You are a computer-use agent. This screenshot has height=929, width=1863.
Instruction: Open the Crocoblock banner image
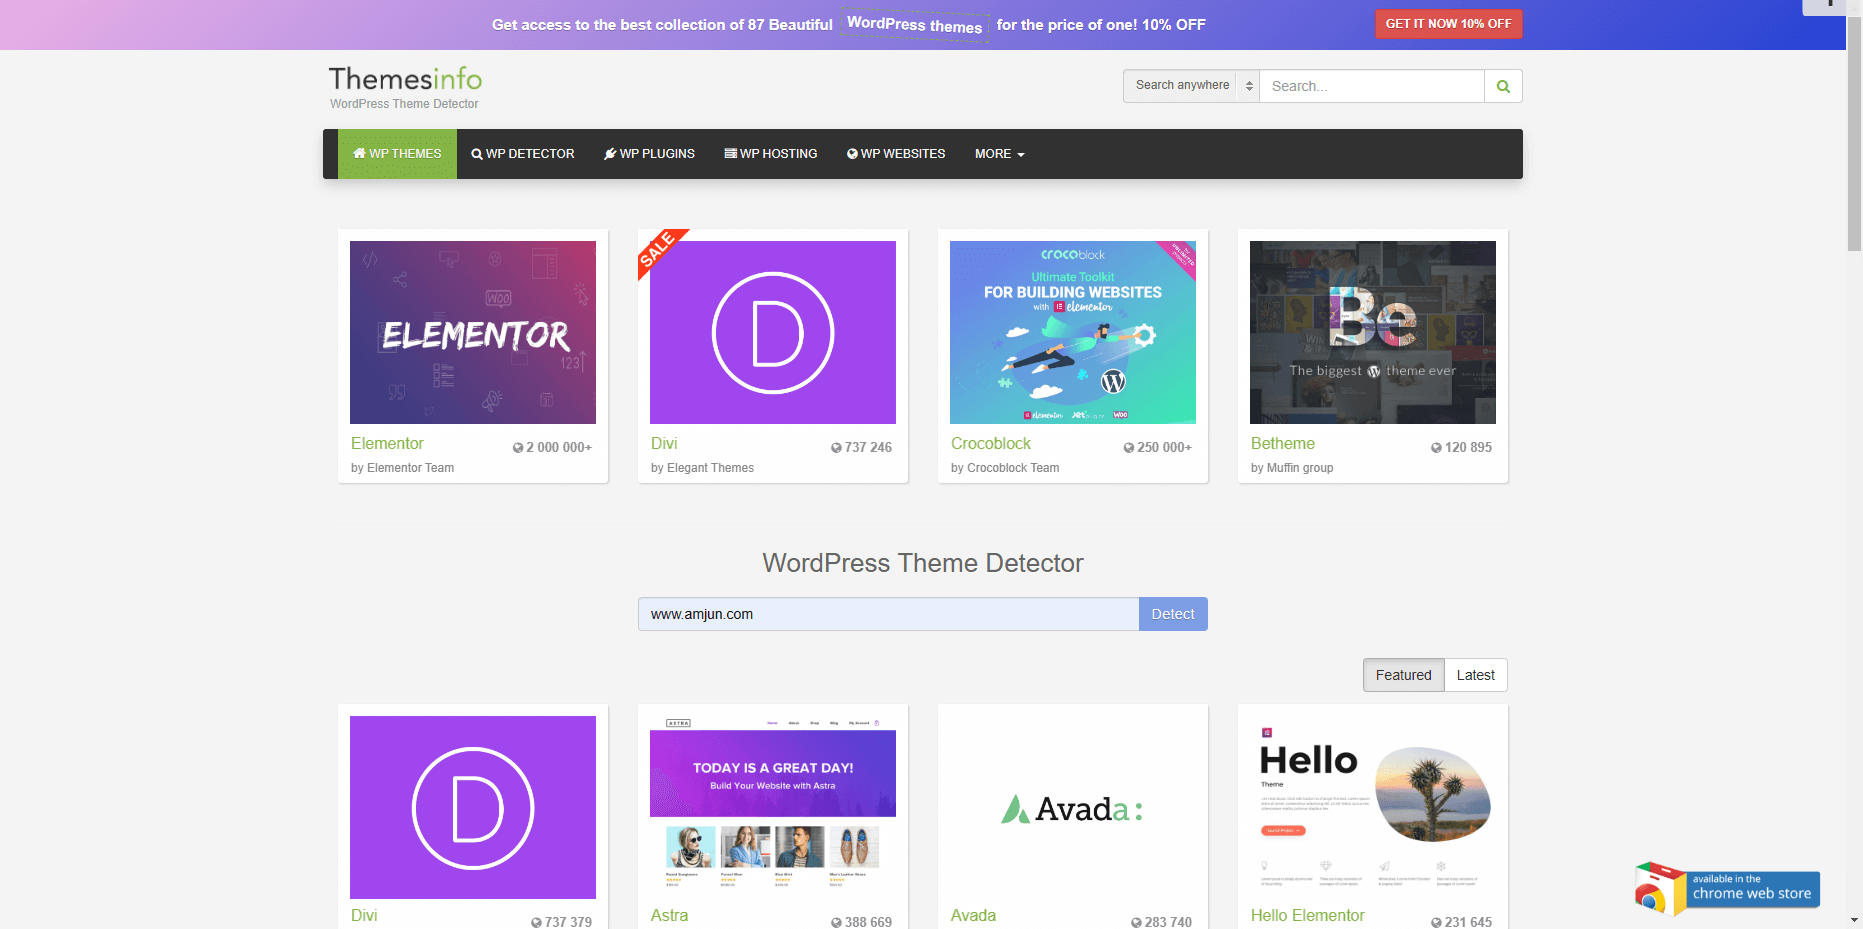1072,332
